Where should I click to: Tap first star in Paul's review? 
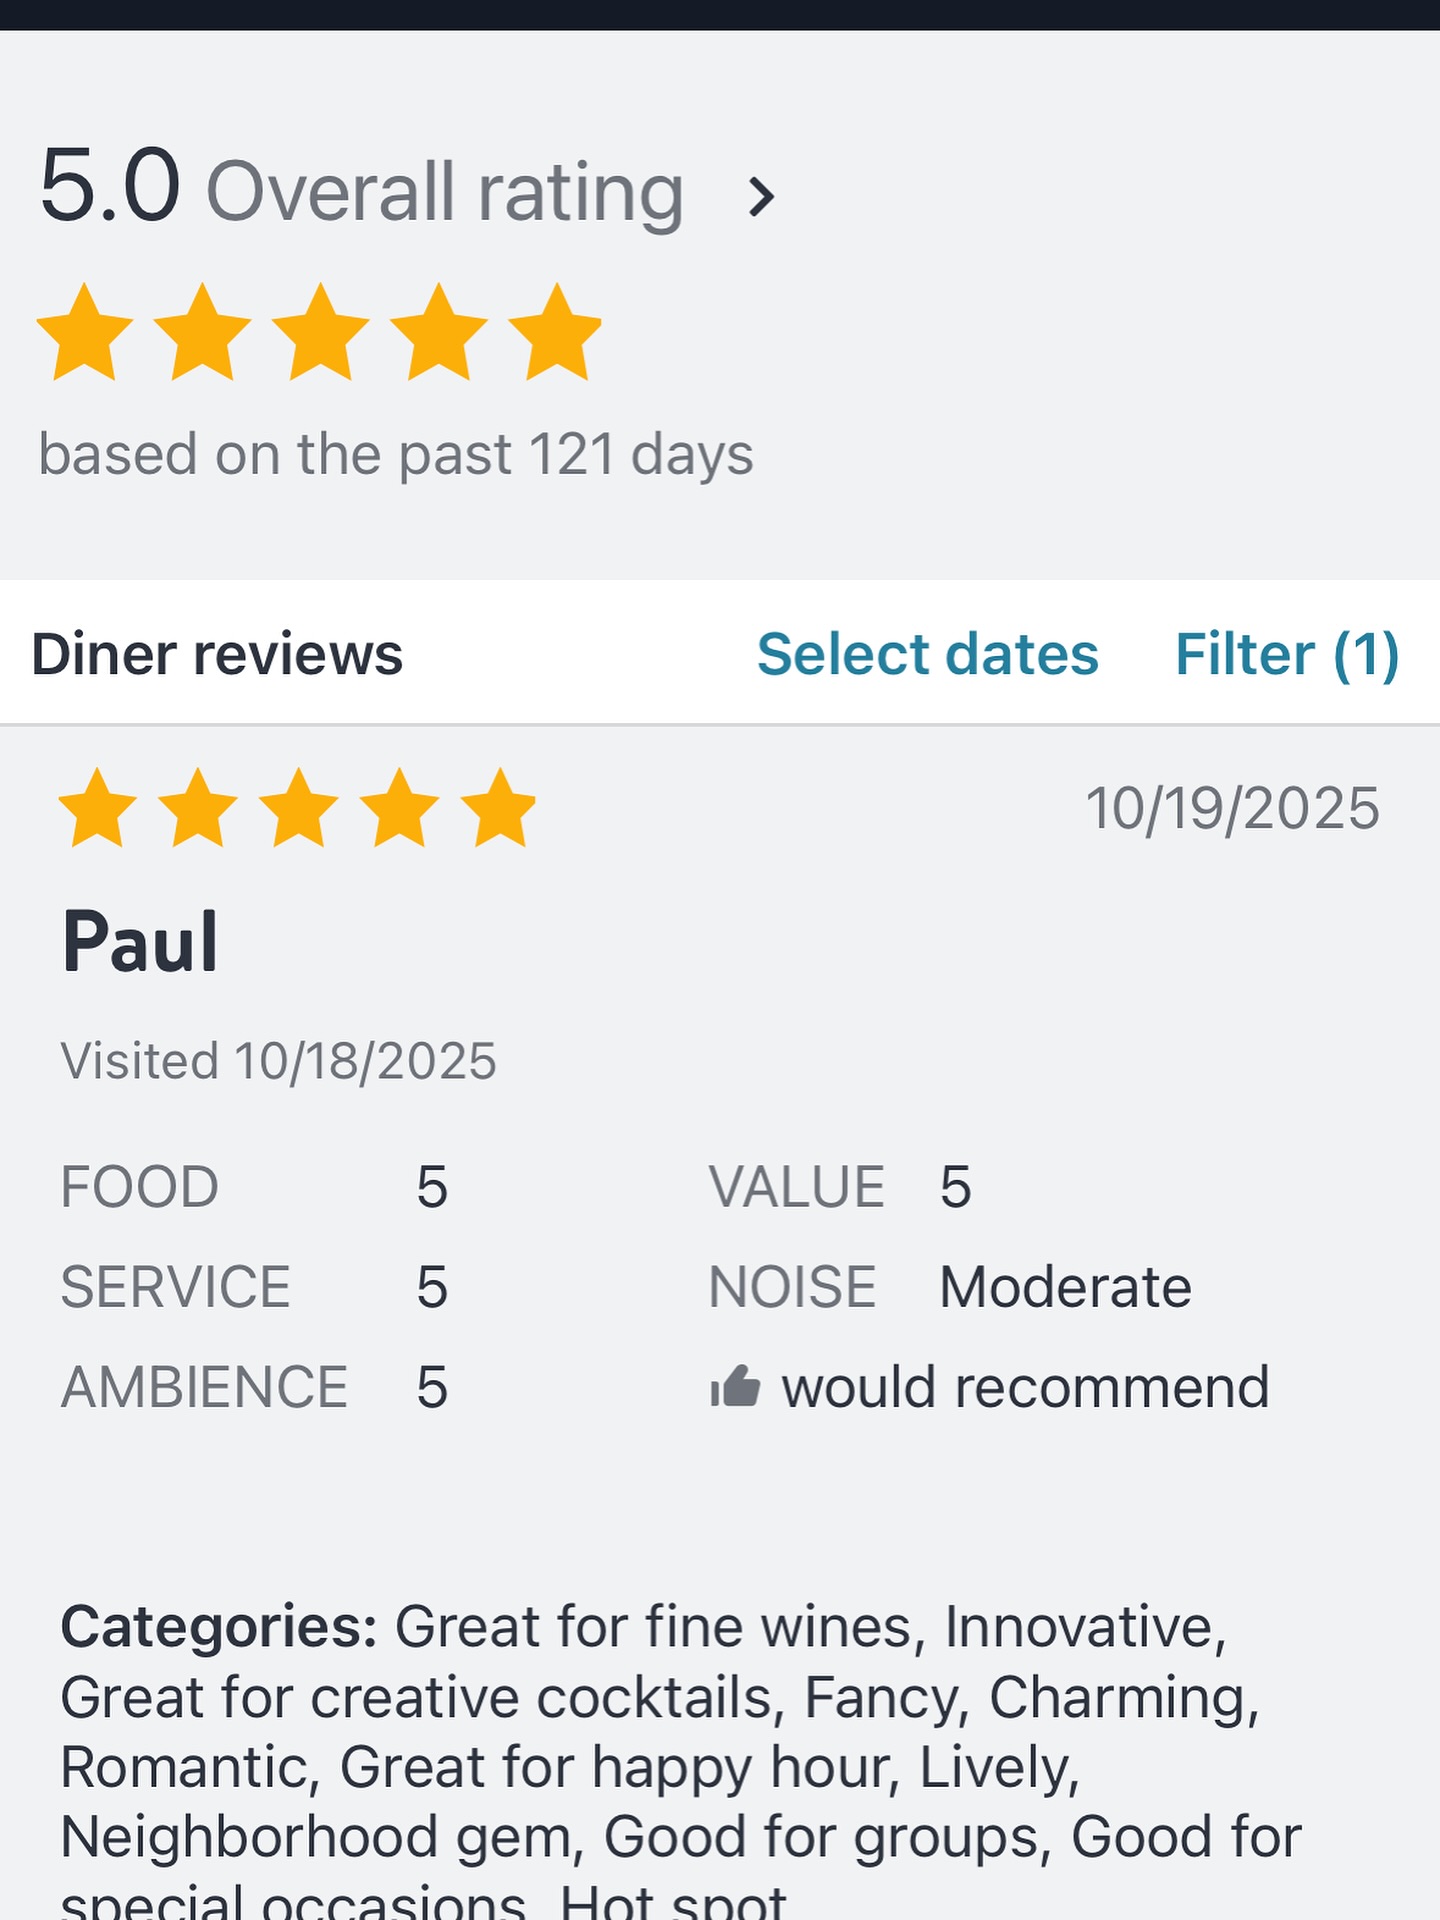(98, 808)
